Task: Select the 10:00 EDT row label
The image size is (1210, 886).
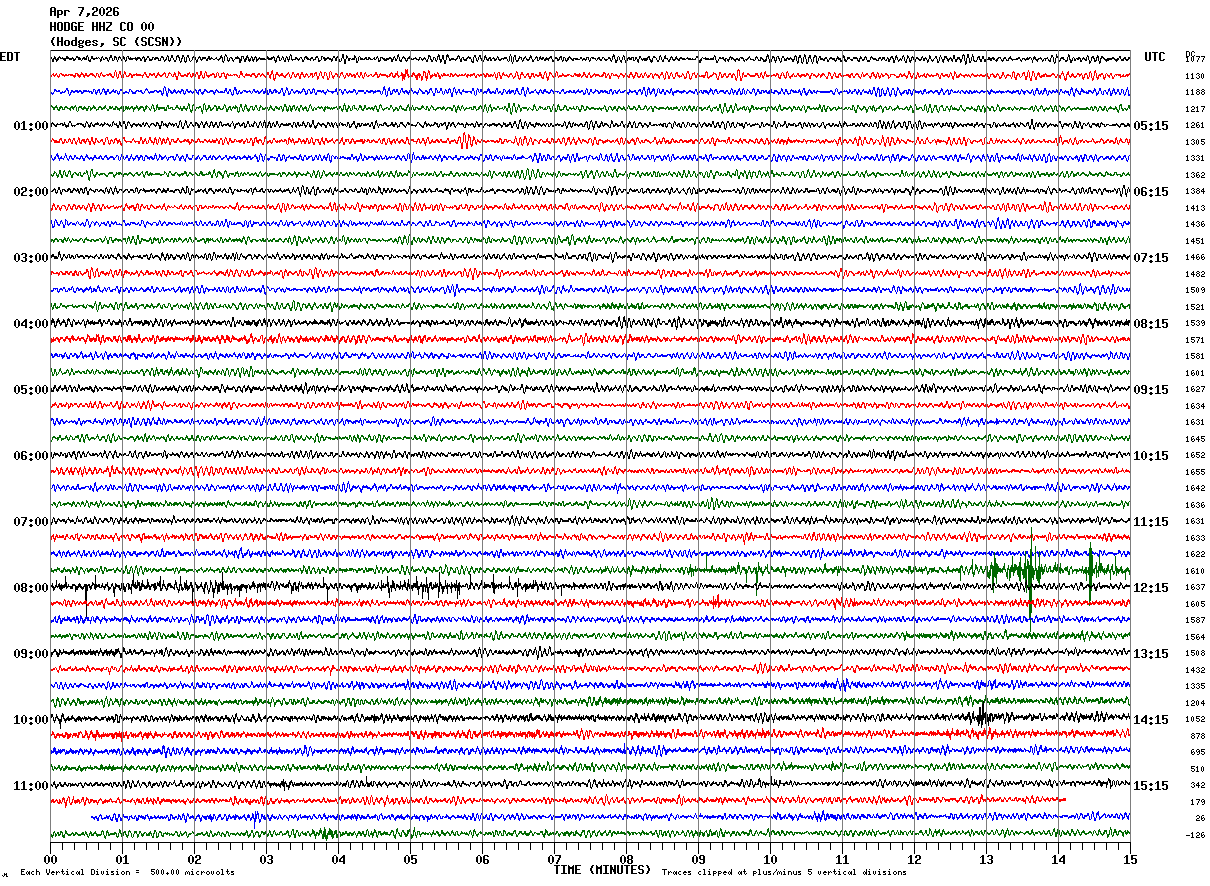Action: [x=31, y=720]
